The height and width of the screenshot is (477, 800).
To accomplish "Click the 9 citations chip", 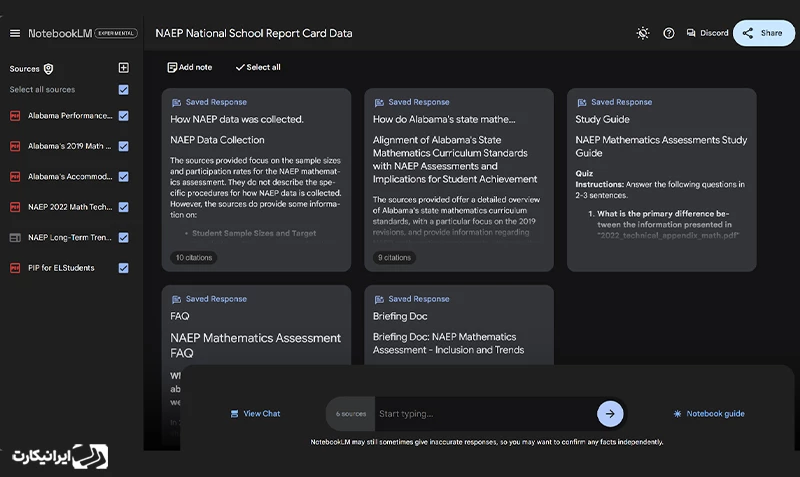I will tap(394, 258).
